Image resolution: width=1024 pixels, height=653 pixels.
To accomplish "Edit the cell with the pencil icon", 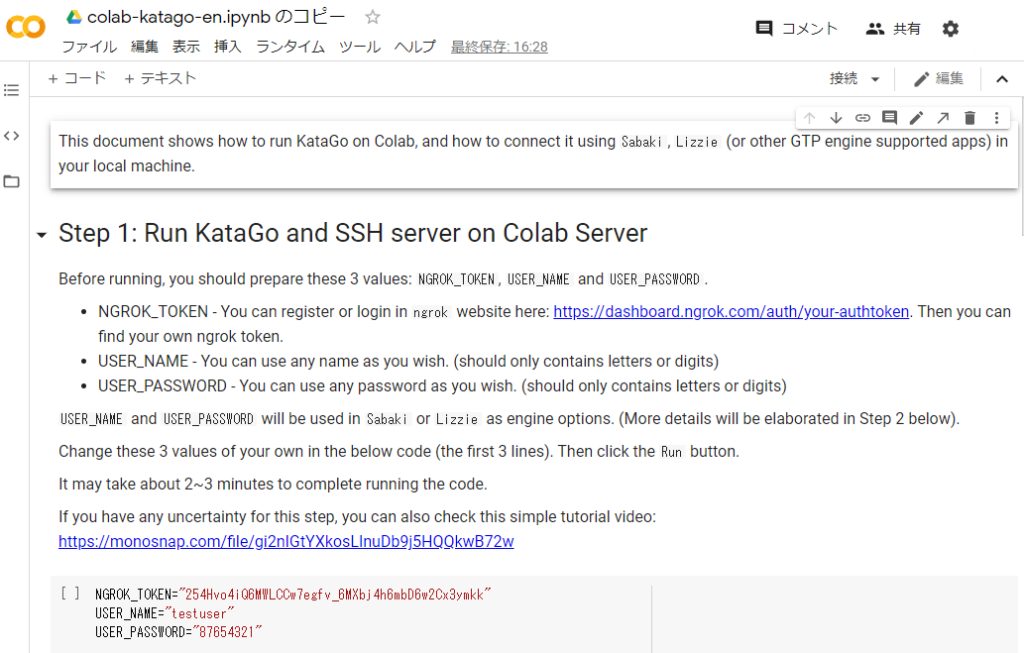I will pos(916,118).
